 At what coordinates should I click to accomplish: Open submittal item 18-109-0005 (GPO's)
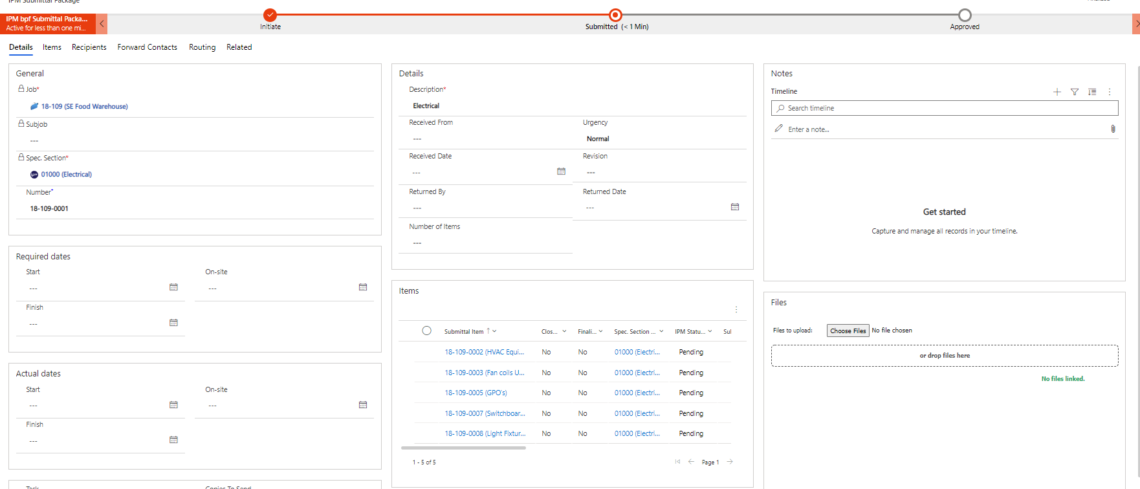[475, 392]
